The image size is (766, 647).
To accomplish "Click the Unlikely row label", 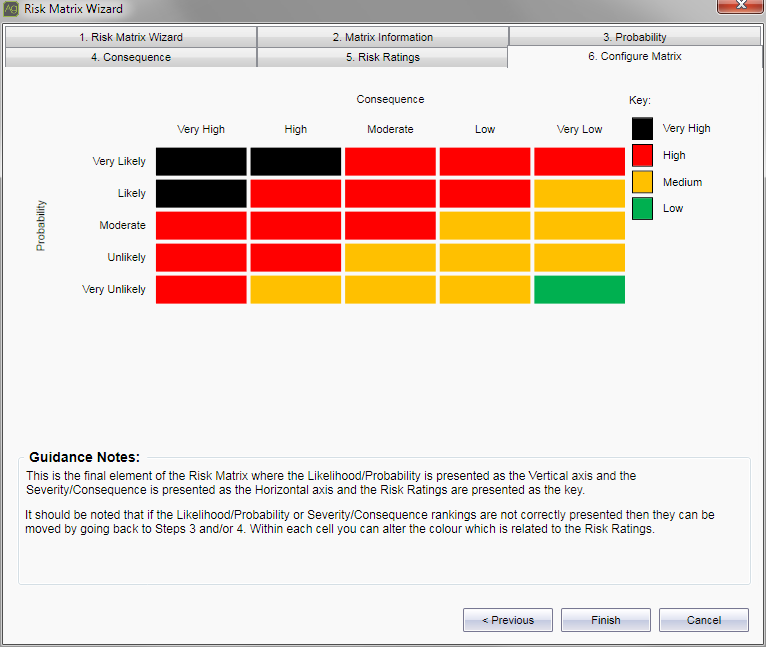I will (x=127, y=258).
